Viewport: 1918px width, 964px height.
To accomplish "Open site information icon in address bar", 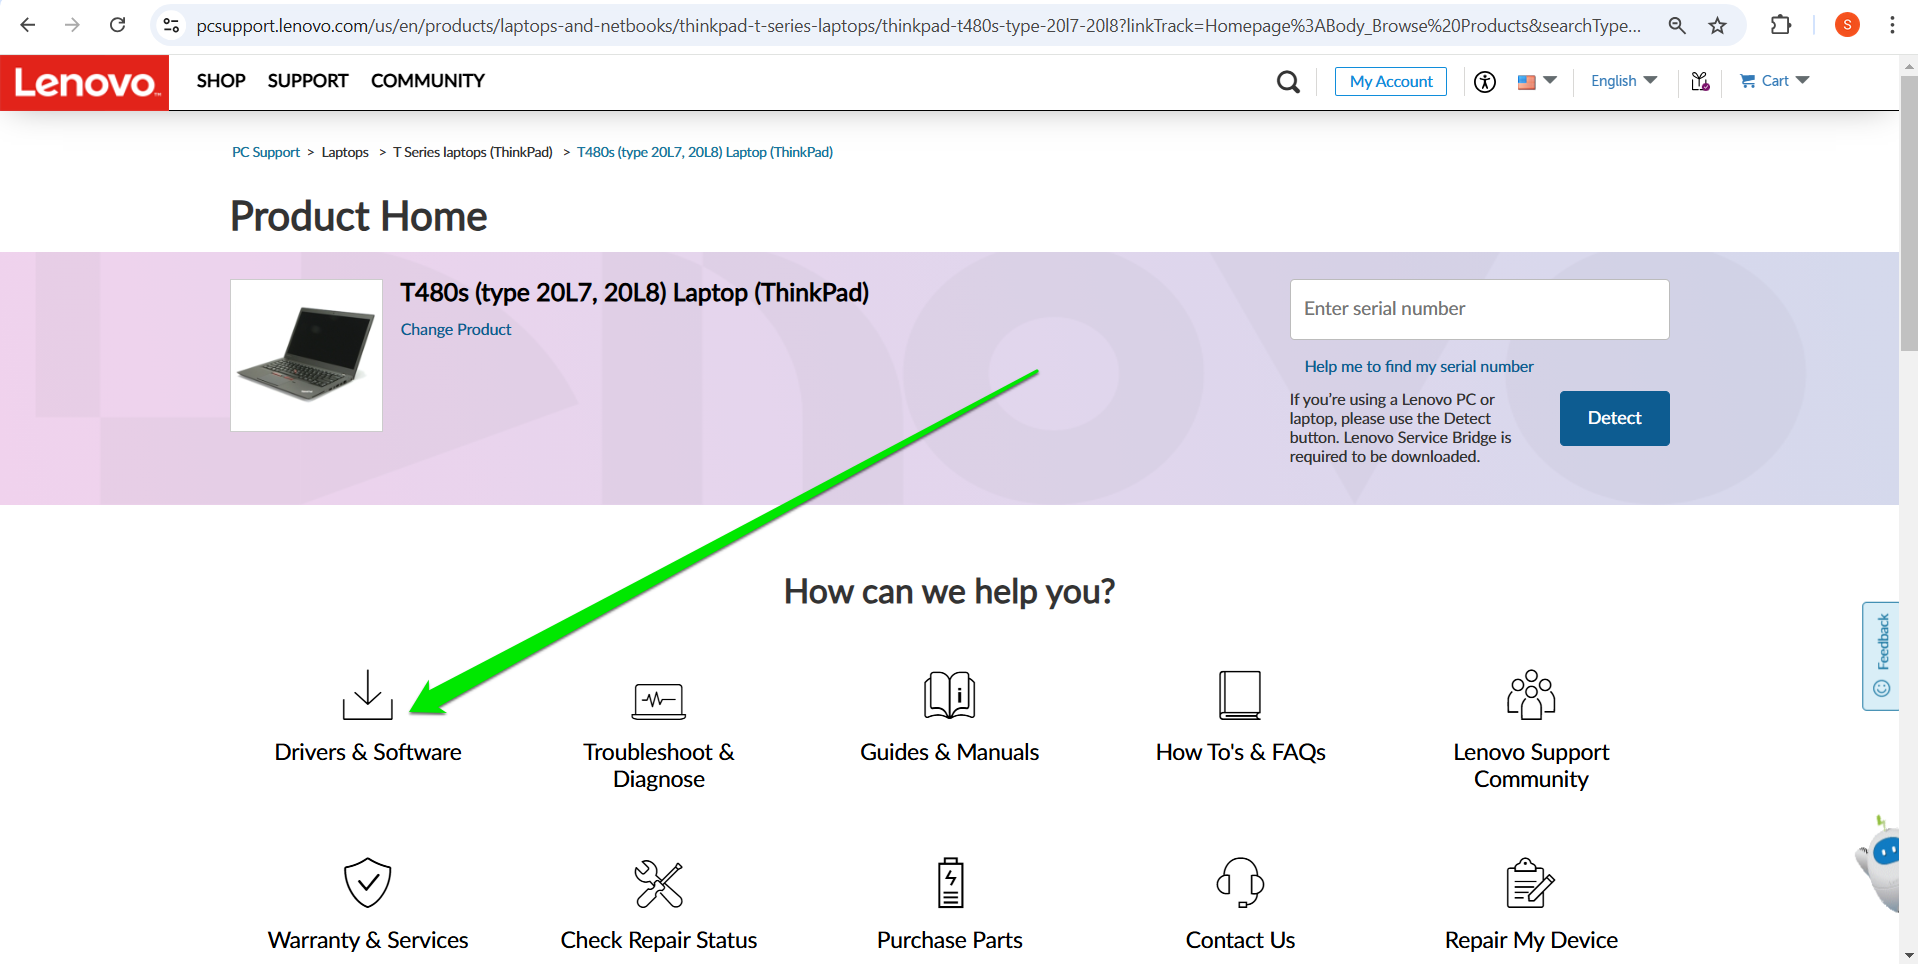I will pos(171,25).
